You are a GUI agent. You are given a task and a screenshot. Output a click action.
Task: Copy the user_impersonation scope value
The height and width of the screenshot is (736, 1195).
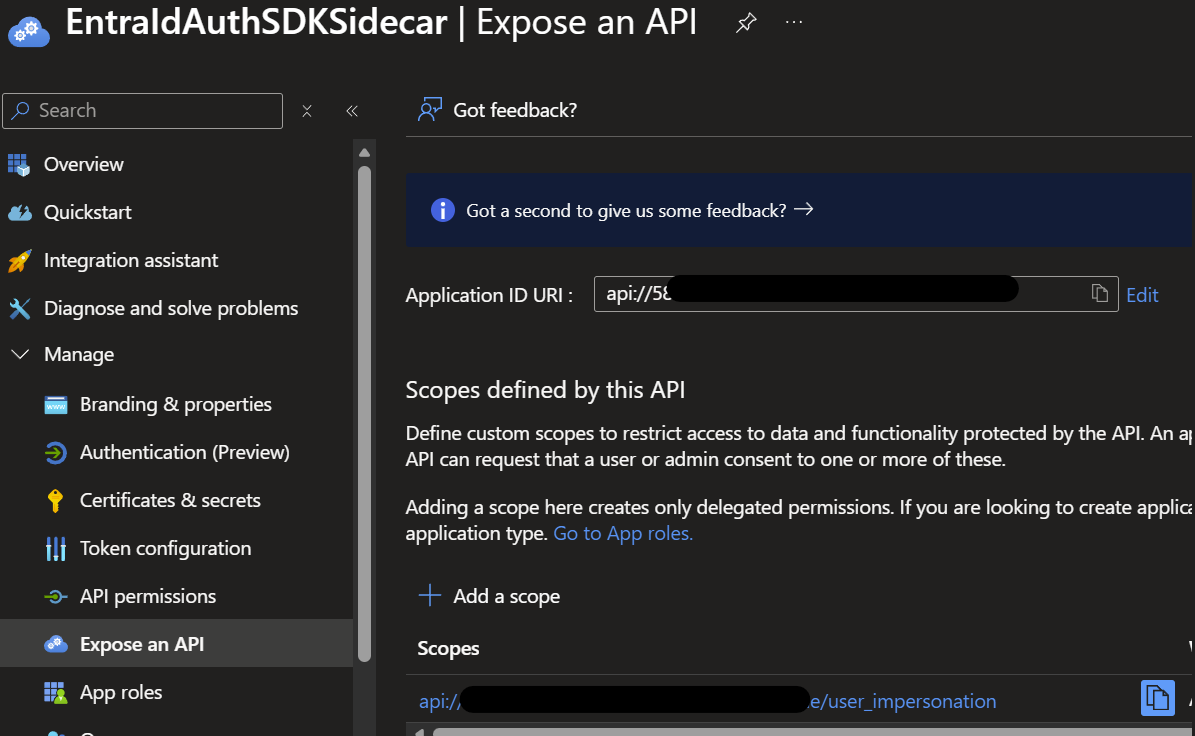(x=1157, y=698)
